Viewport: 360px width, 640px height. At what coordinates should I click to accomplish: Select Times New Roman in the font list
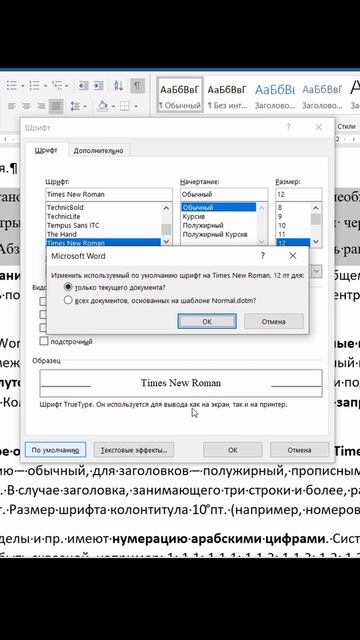click(x=103, y=243)
